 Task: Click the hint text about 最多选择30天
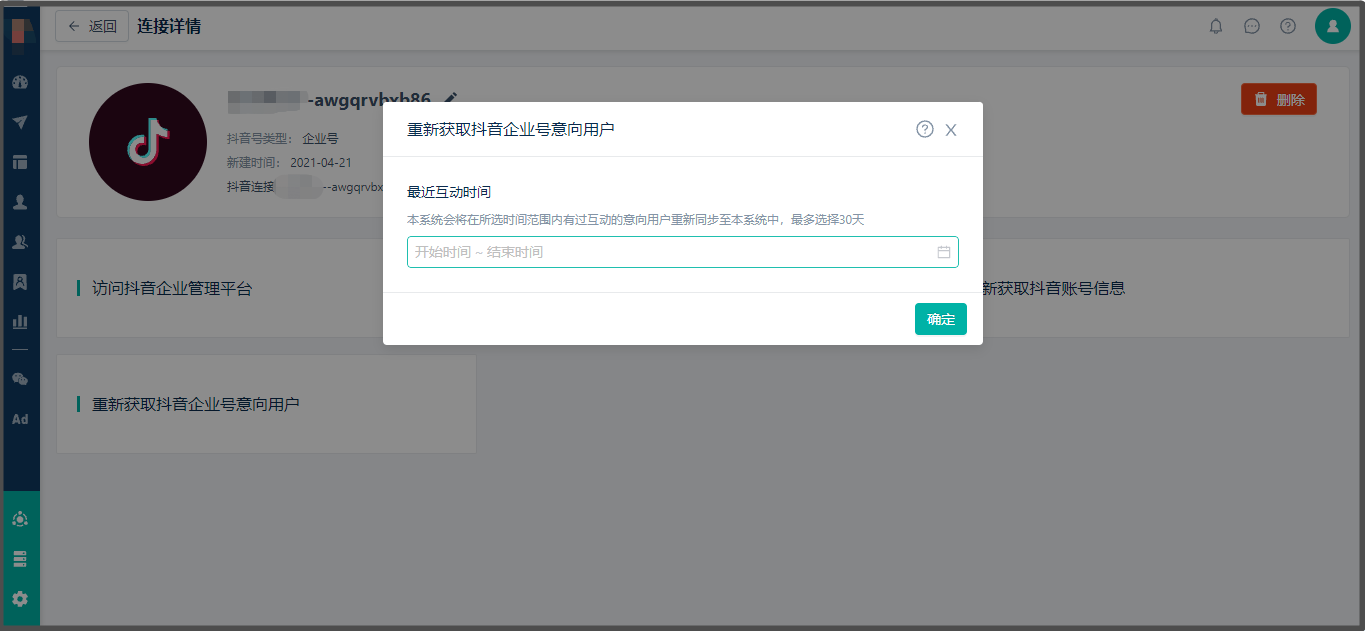(636, 219)
